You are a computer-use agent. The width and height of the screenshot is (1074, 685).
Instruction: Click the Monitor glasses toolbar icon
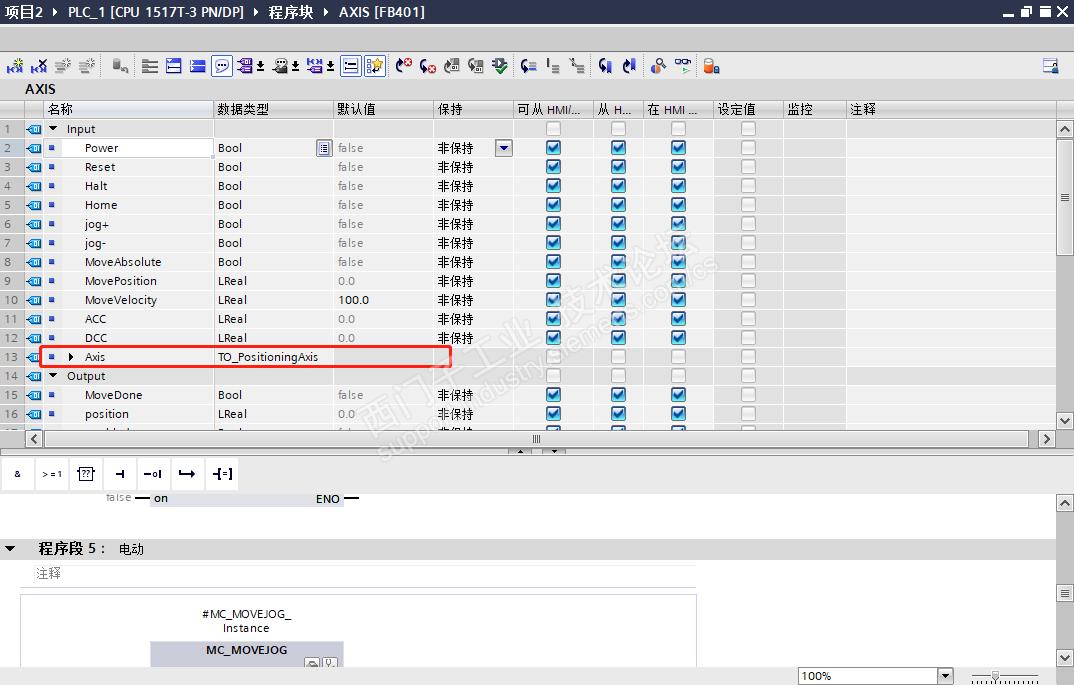683,66
